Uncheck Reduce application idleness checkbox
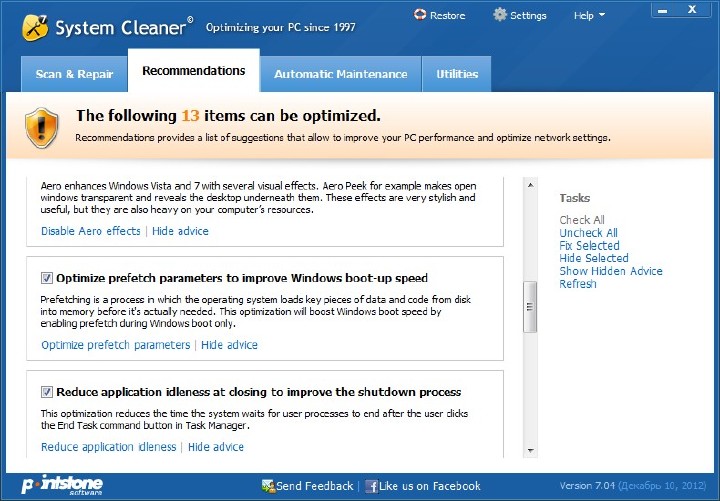Screen dimensions: 720x501 tap(47, 392)
